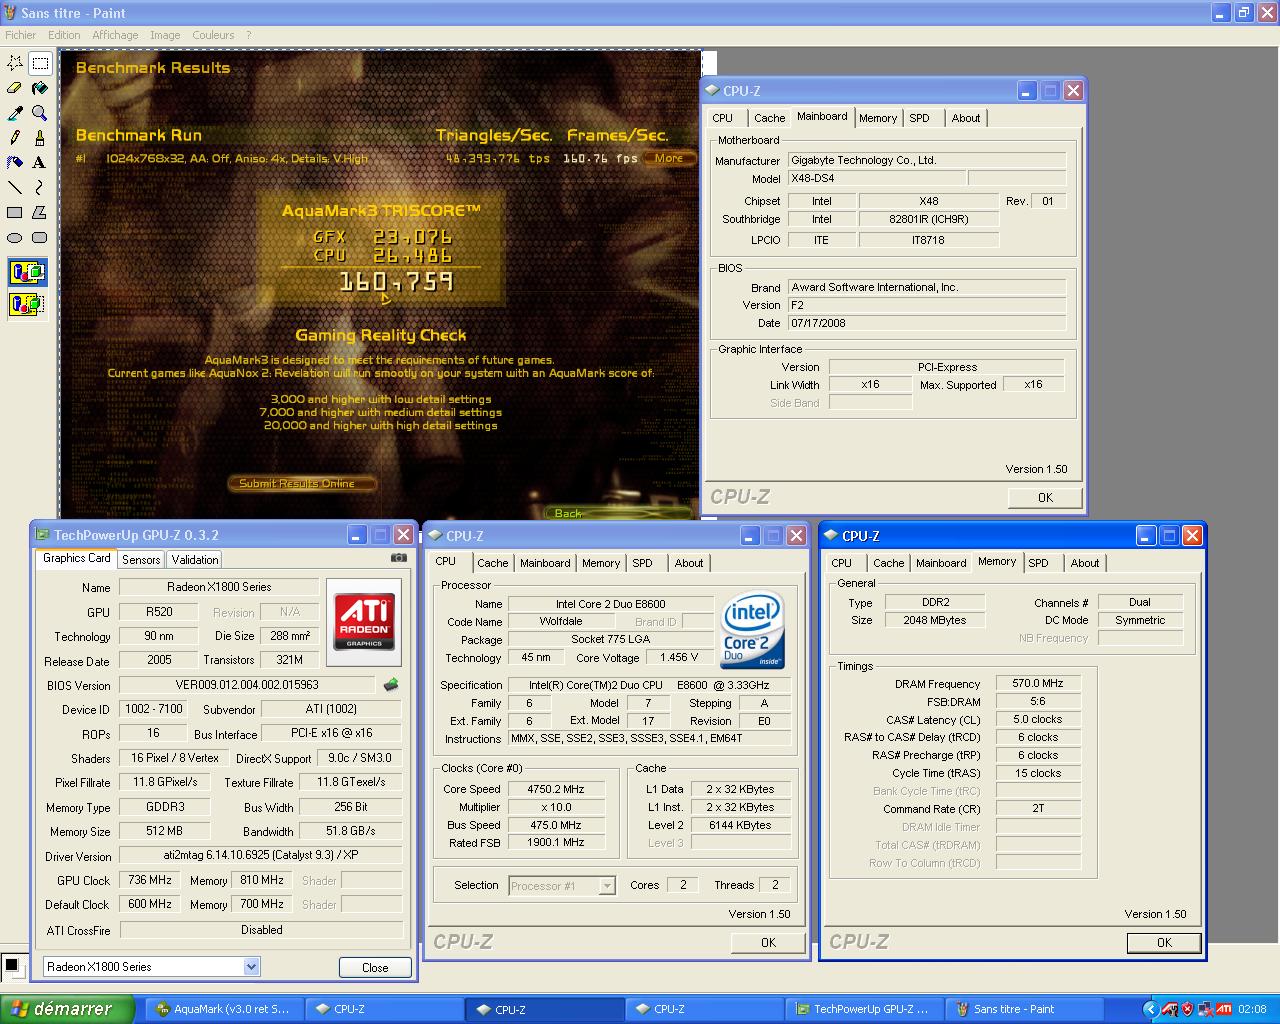Viewport: 1280px width, 1024px height.
Task: Select the Brush tool in Paint
Action: (x=40, y=138)
